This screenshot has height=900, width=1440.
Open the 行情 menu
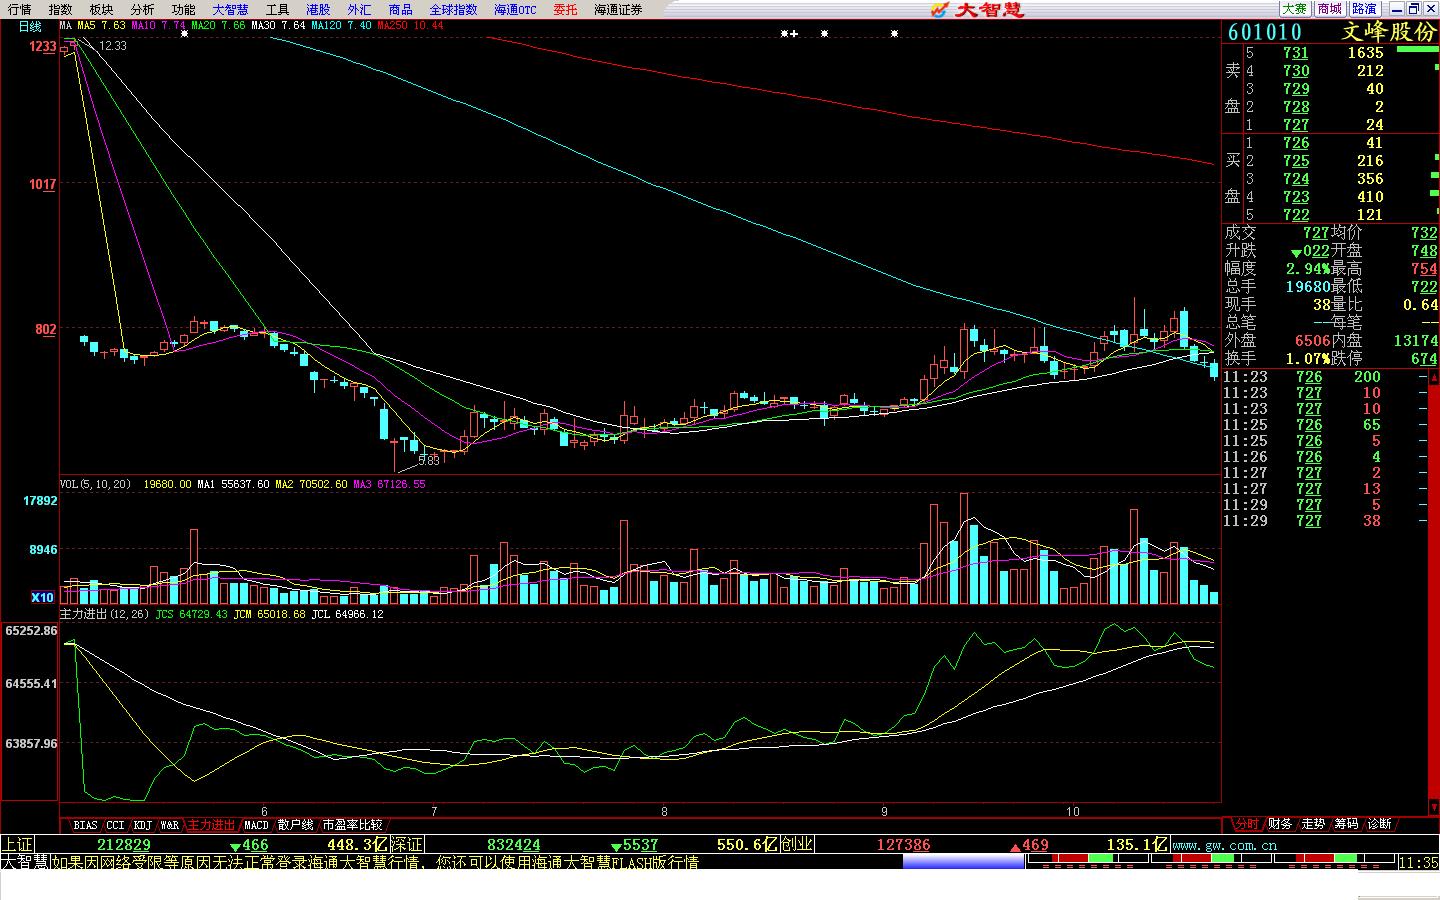pos(19,9)
